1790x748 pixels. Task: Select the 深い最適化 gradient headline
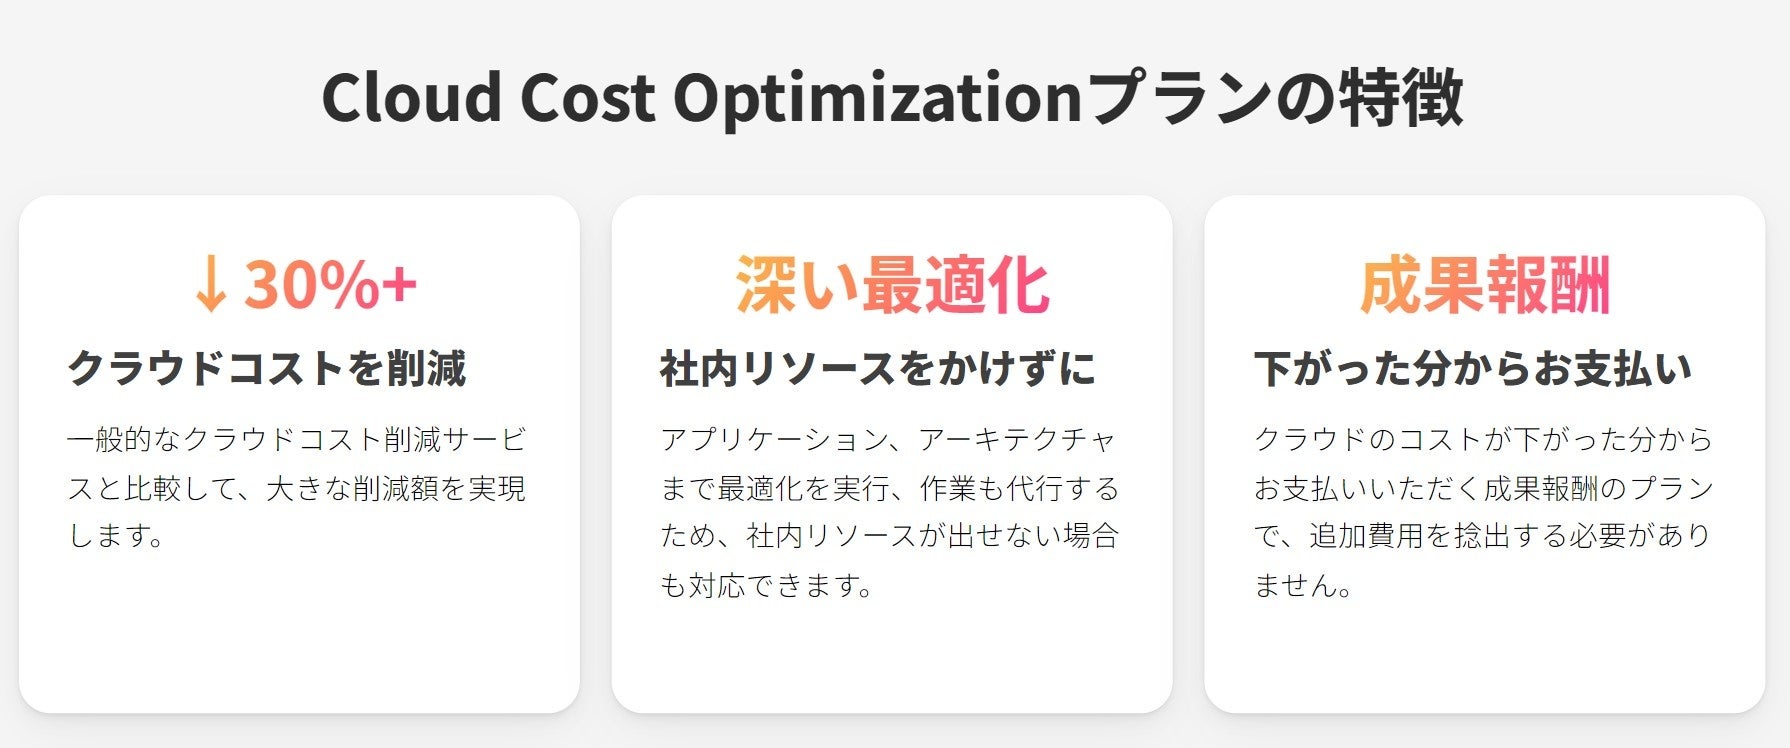point(892,285)
